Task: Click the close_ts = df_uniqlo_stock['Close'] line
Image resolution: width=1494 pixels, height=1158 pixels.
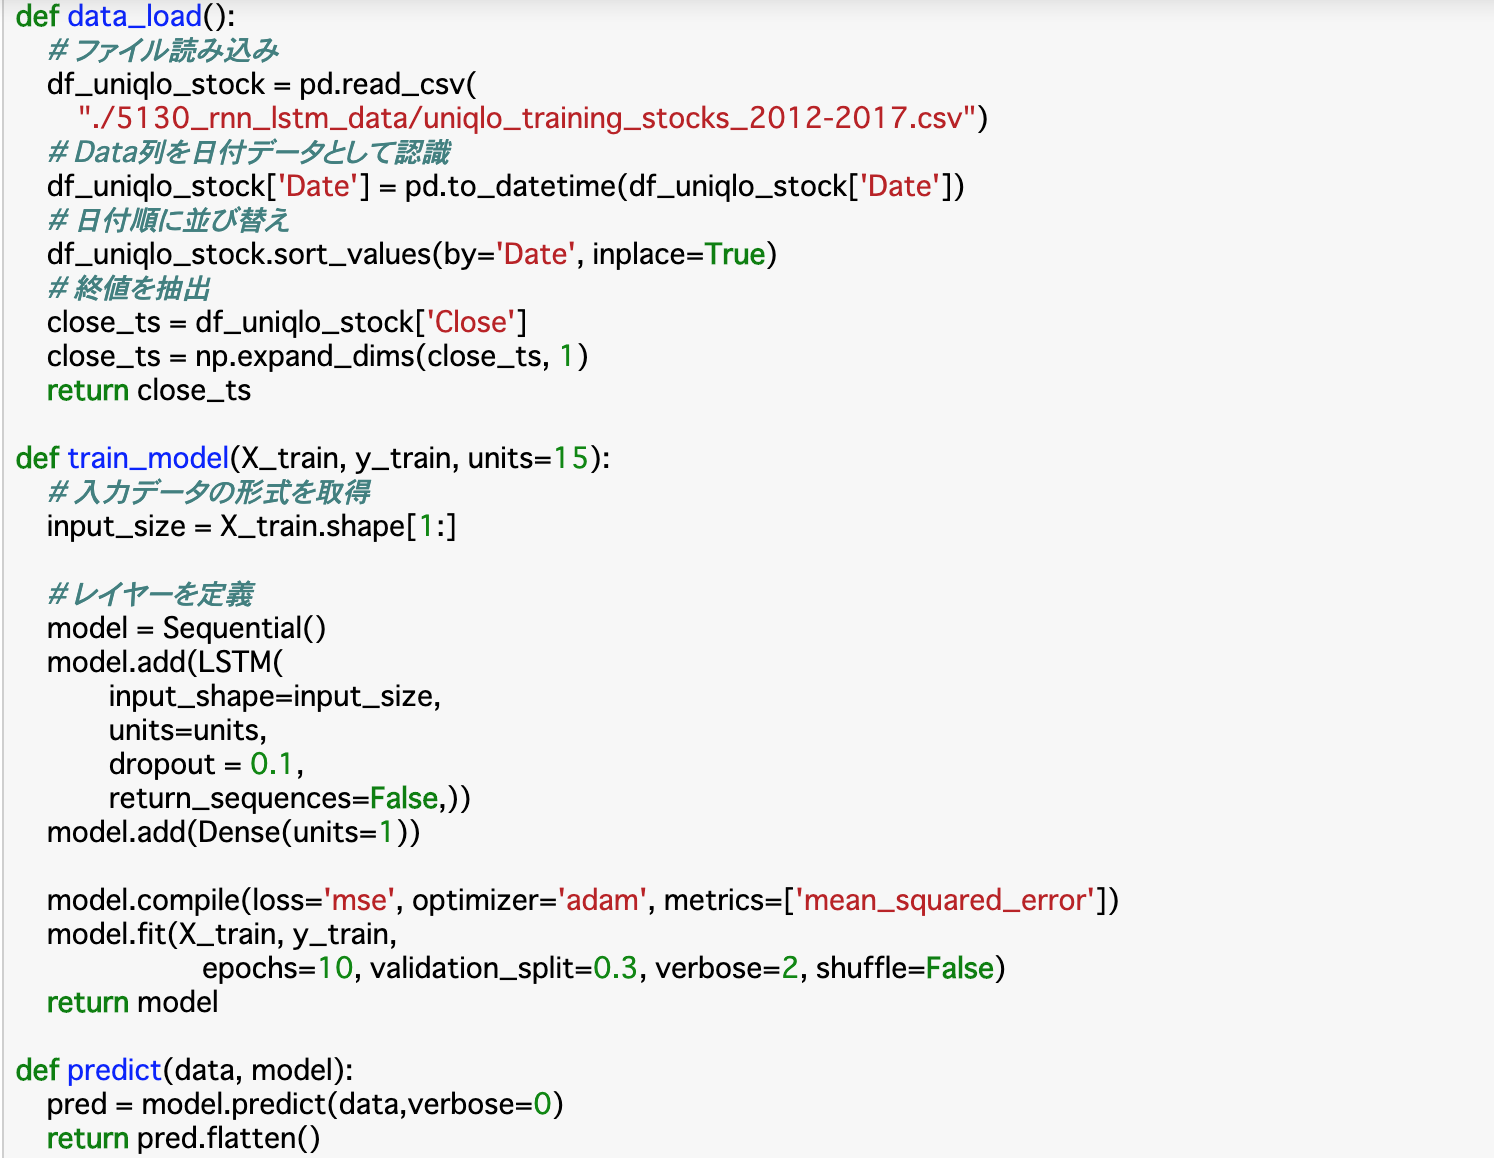Action: coord(287,322)
